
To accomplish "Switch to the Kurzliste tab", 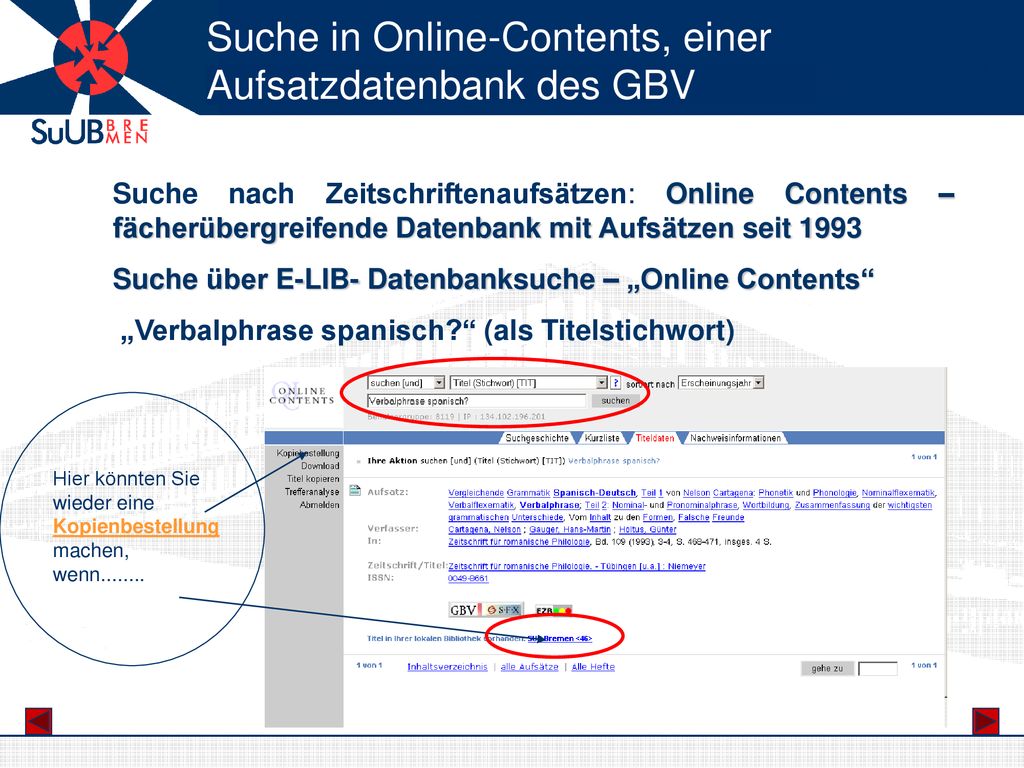I will pyautogui.click(x=601, y=438).
